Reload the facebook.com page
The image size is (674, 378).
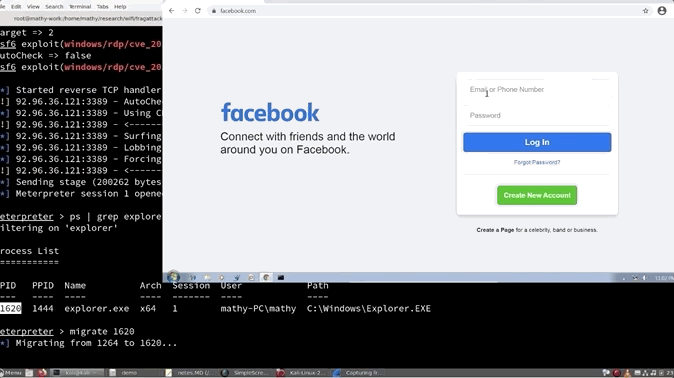pyautogui.click(x=198, y=11)
